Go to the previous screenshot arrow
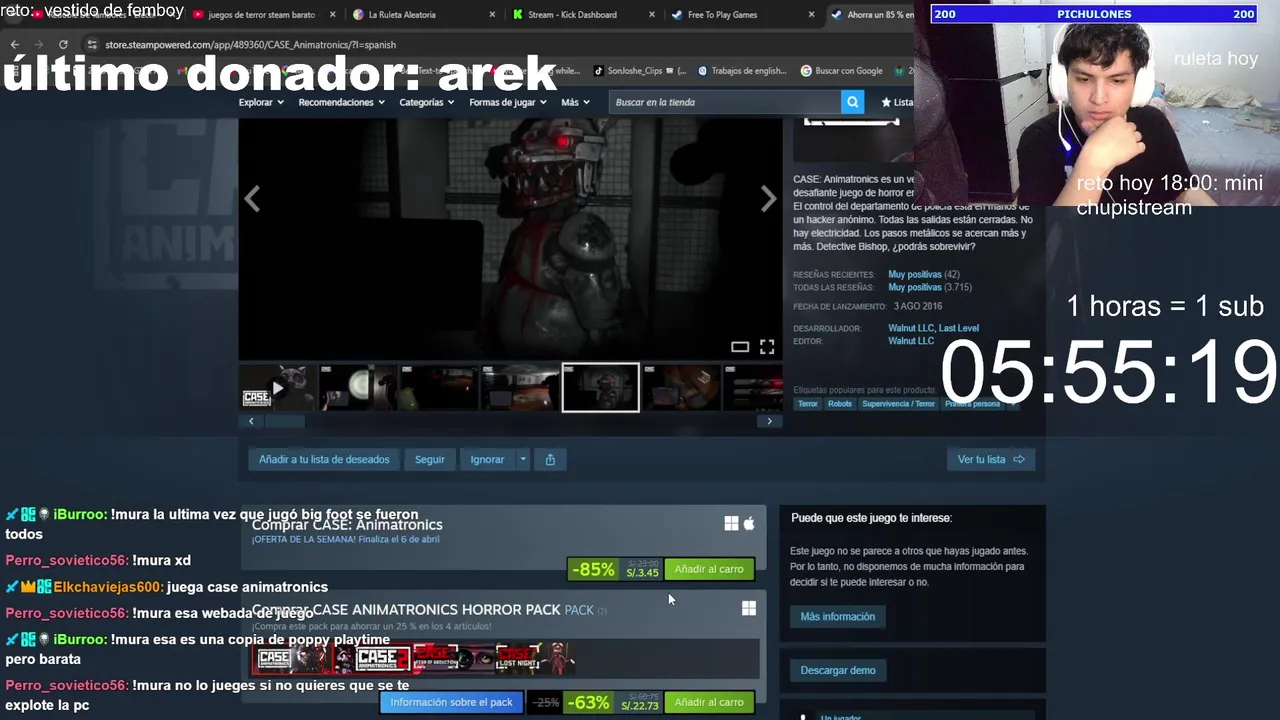The image size is (1280, 720). [x=252, y=199]
